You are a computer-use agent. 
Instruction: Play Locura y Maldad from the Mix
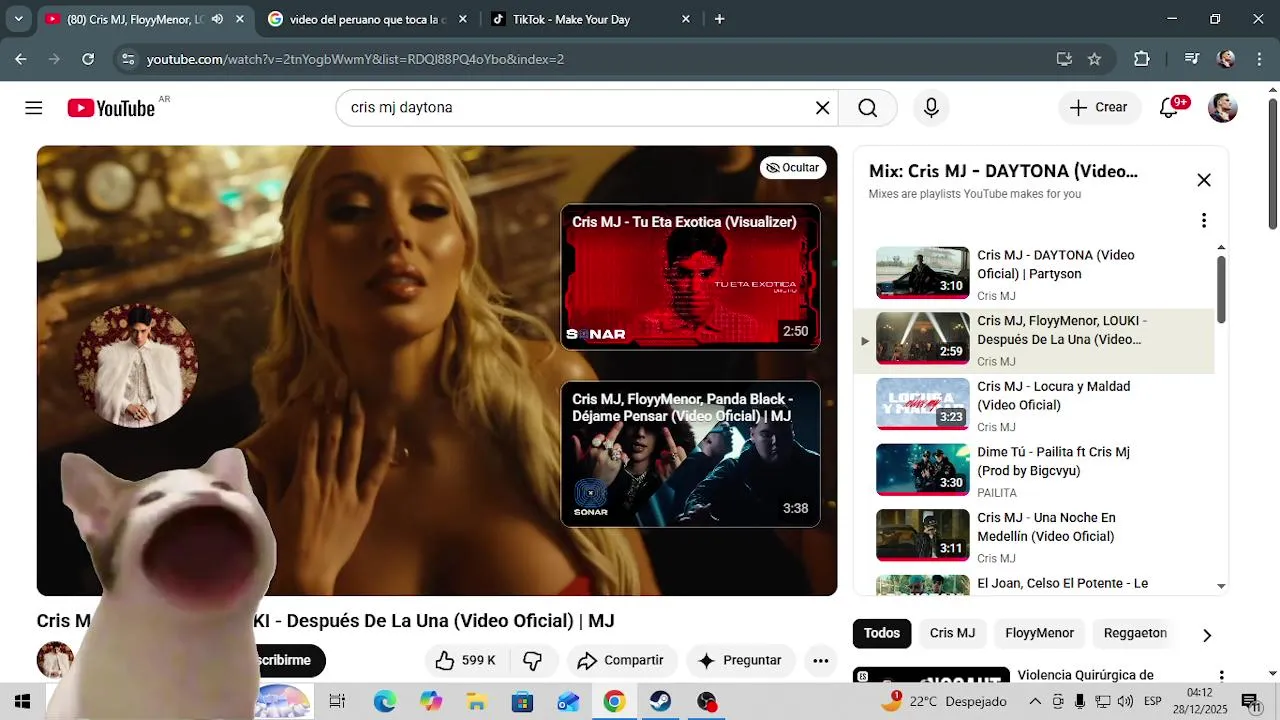point(1035,406)
